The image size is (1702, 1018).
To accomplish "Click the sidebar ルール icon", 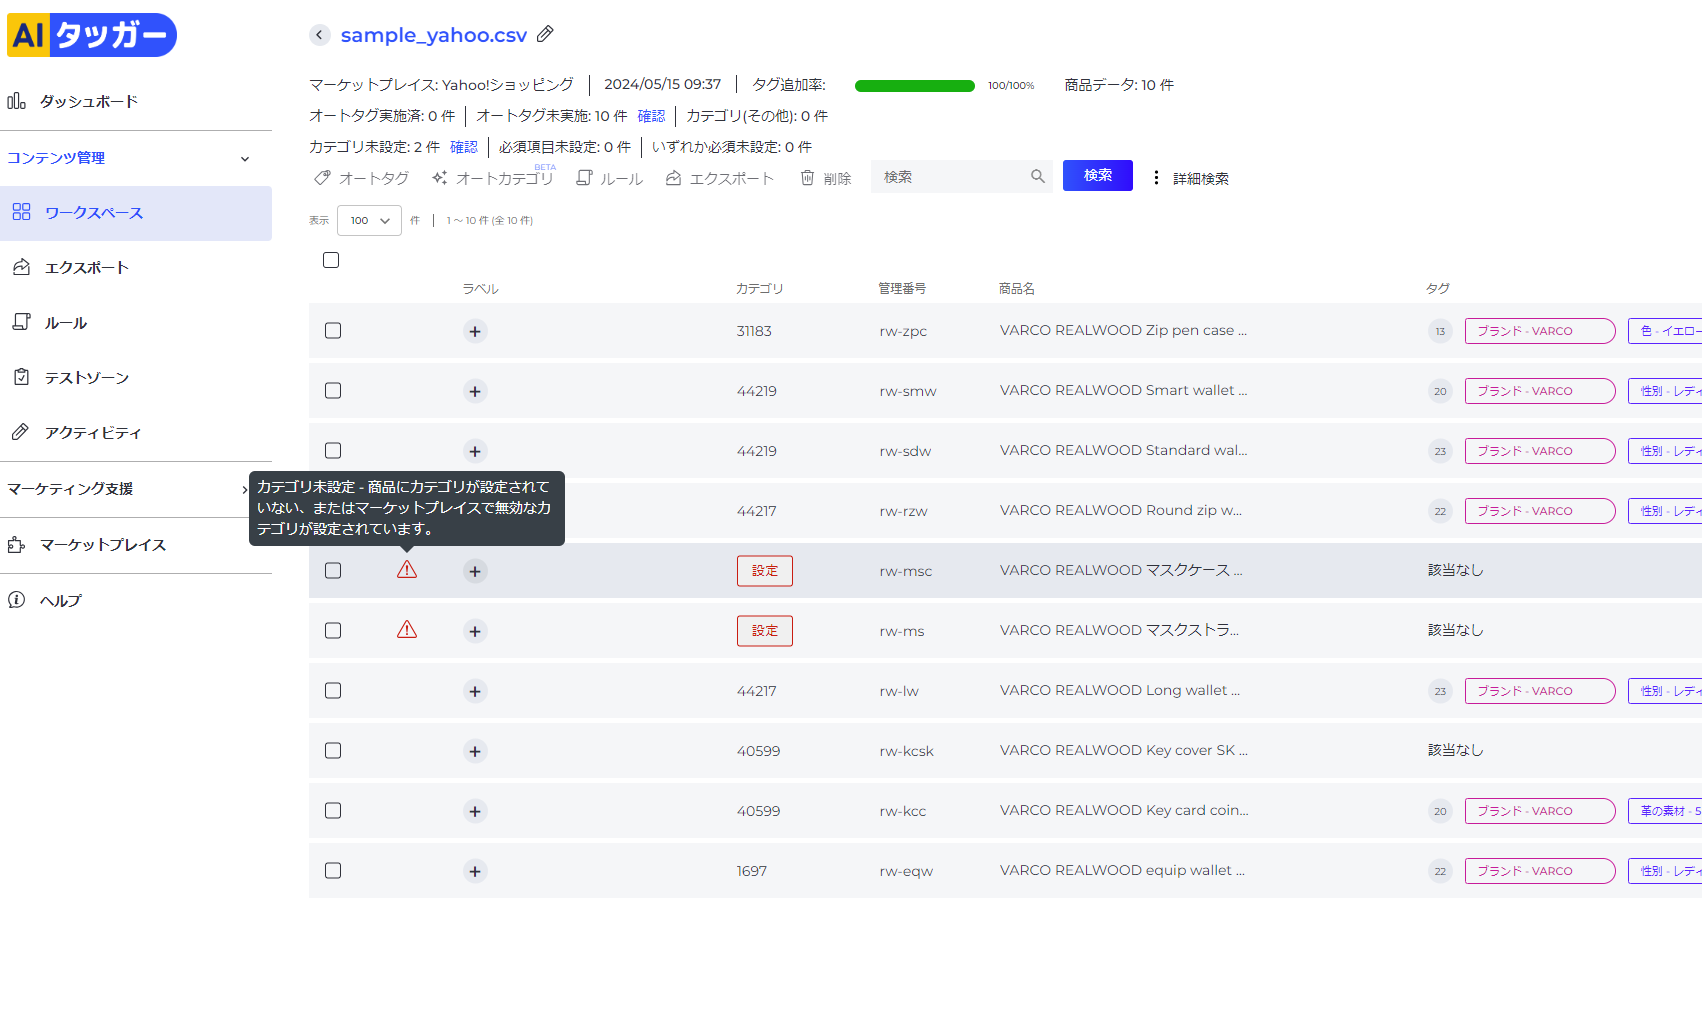I will pos(21,322).
